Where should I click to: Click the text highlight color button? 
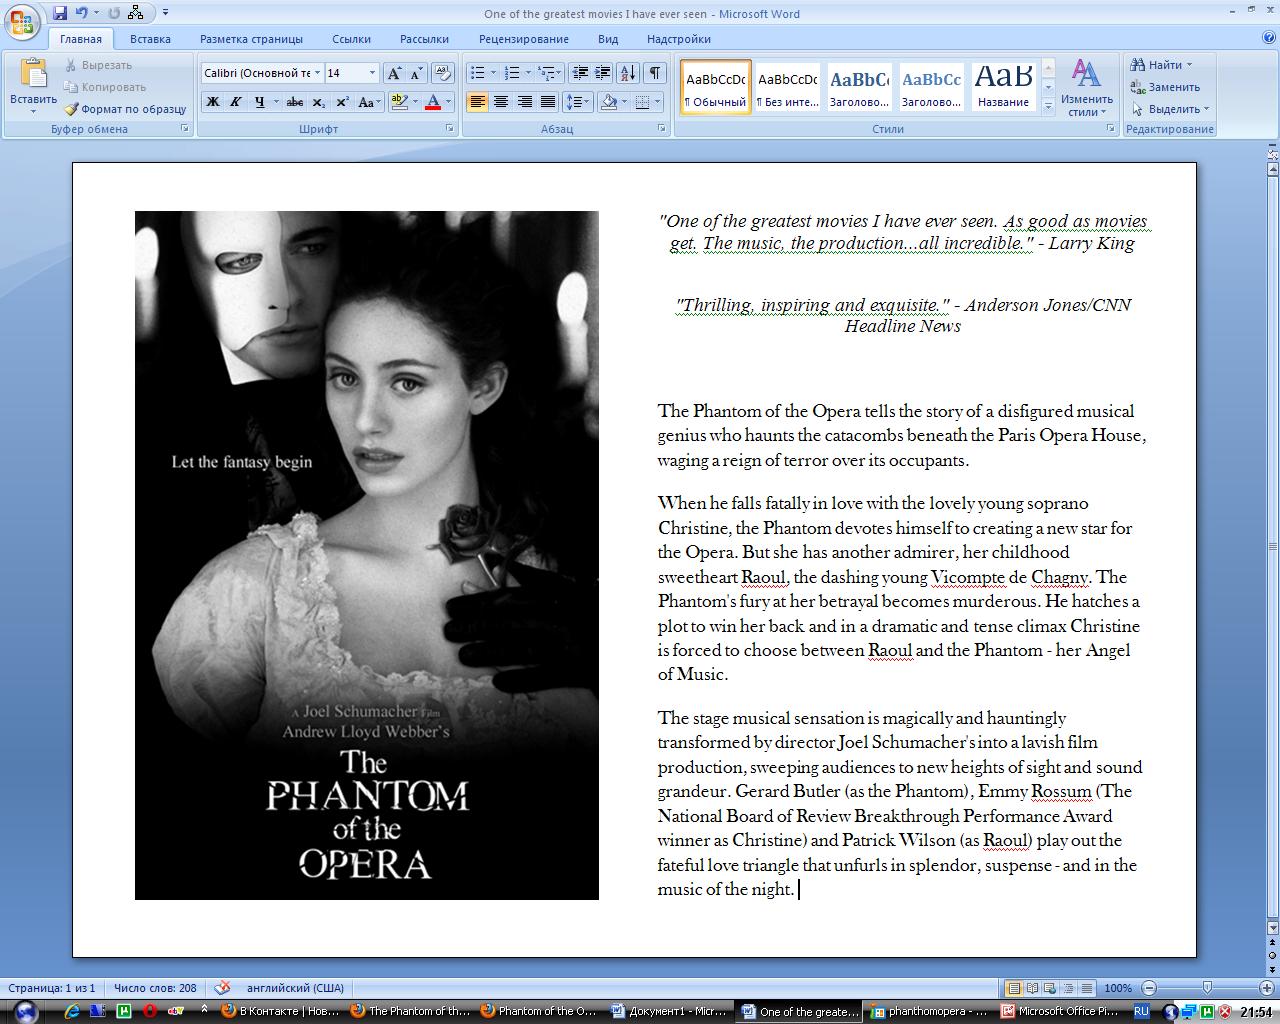(x=399, y=102)
